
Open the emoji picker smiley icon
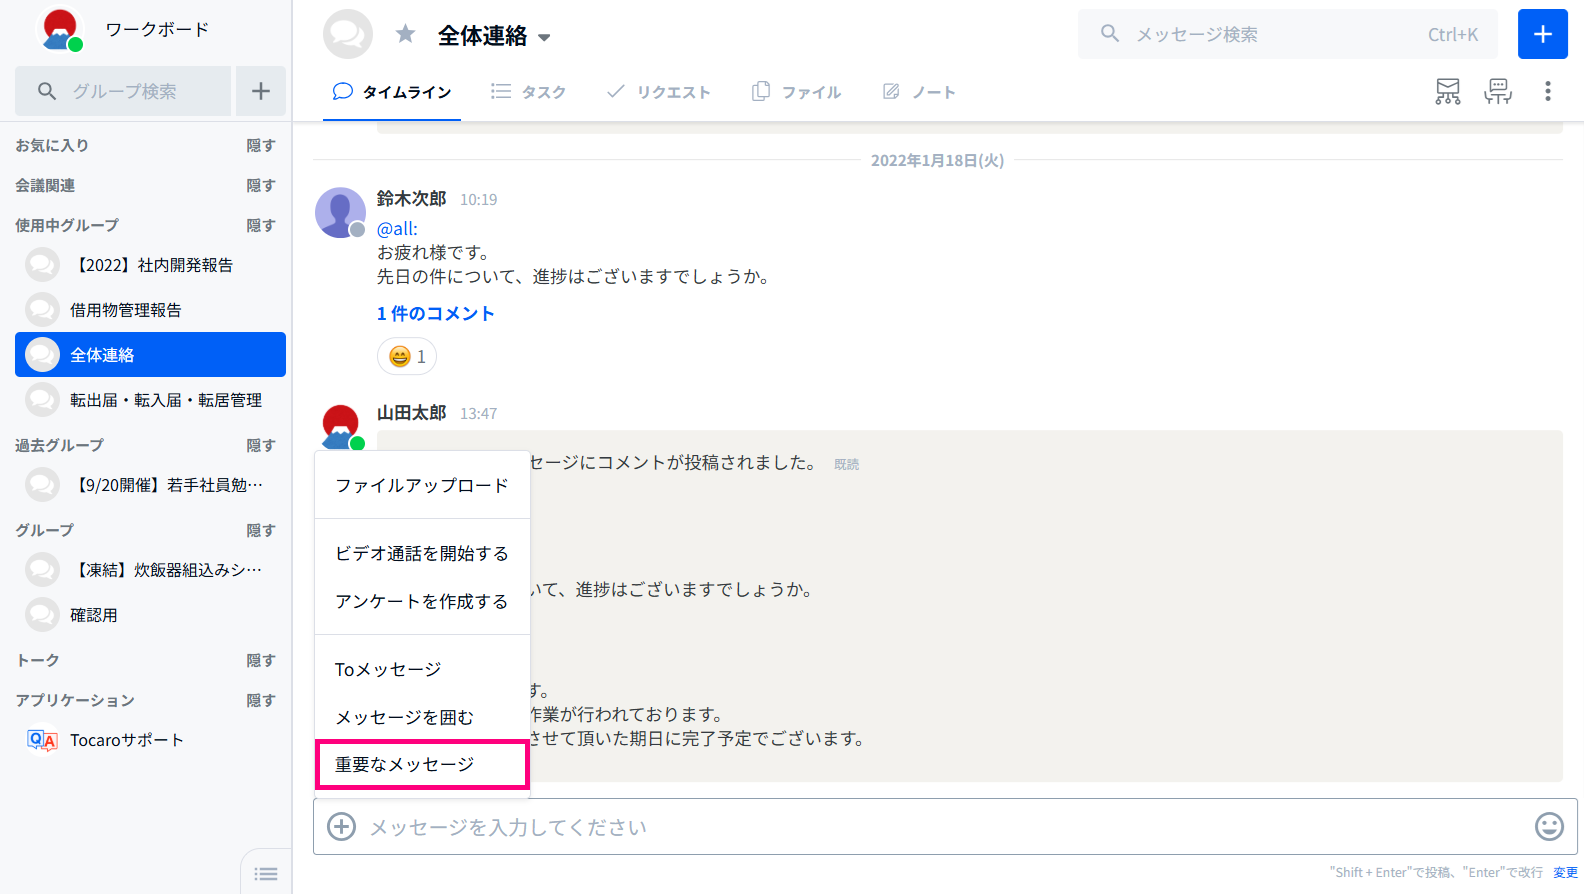click(1549, 826)
